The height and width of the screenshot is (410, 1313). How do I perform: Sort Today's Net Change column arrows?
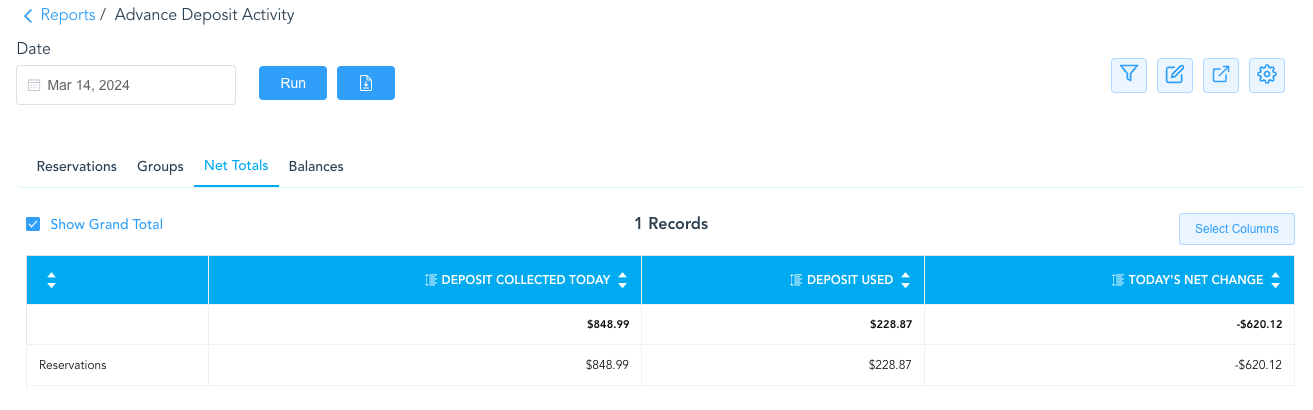click(x=1275, y=280)
